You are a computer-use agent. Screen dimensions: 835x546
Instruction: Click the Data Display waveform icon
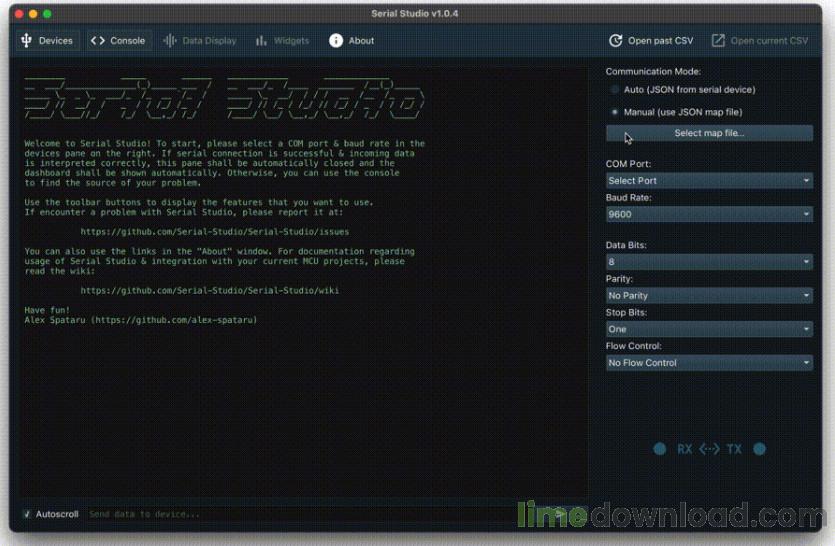pyautogui.click(x=170, y=40)
